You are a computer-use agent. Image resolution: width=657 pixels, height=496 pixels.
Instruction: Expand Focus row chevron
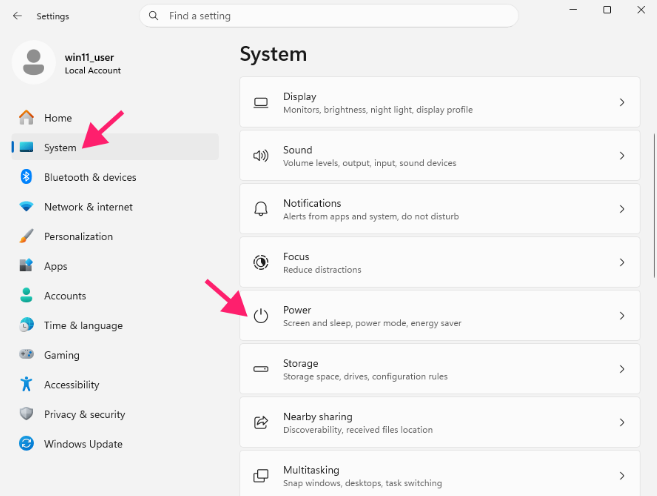click(622, 262)
